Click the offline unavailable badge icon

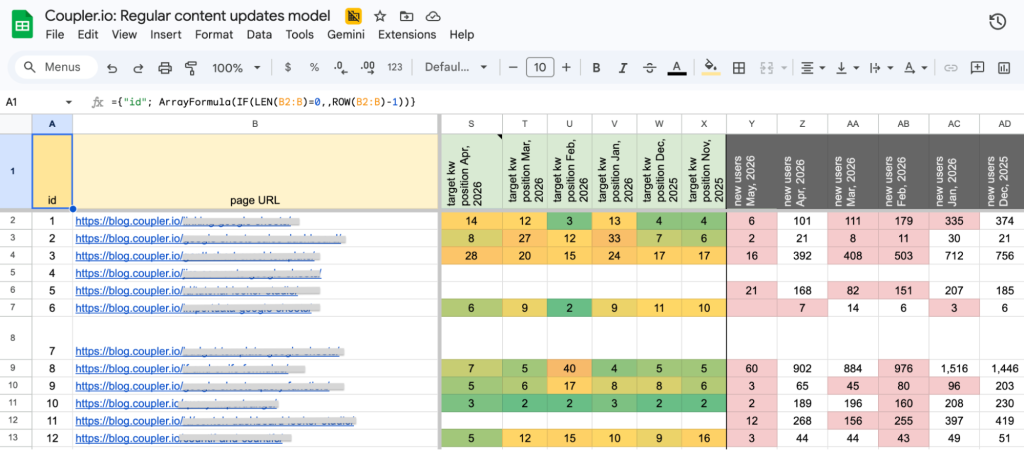click(x=353, y=16)
